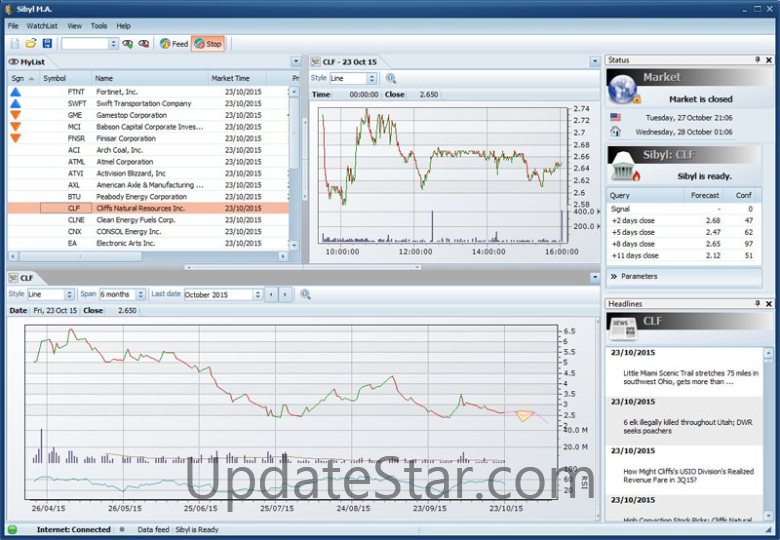Viewport: 780px width, 540px height.
Task: Click the US flag market time icon
Action: coord(615,117)
